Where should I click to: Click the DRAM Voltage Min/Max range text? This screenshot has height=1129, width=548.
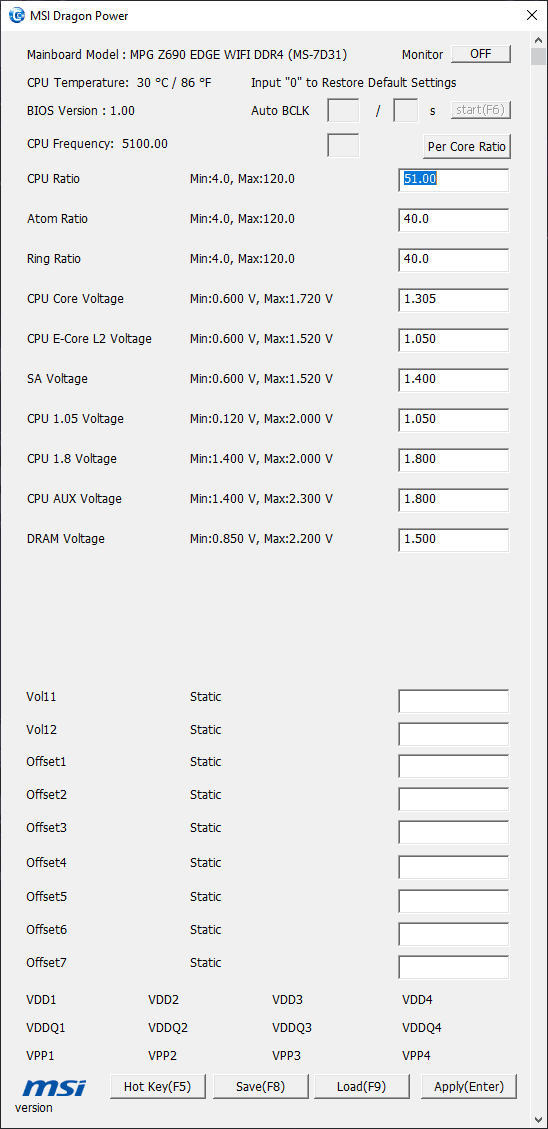[x=261, y=539]
